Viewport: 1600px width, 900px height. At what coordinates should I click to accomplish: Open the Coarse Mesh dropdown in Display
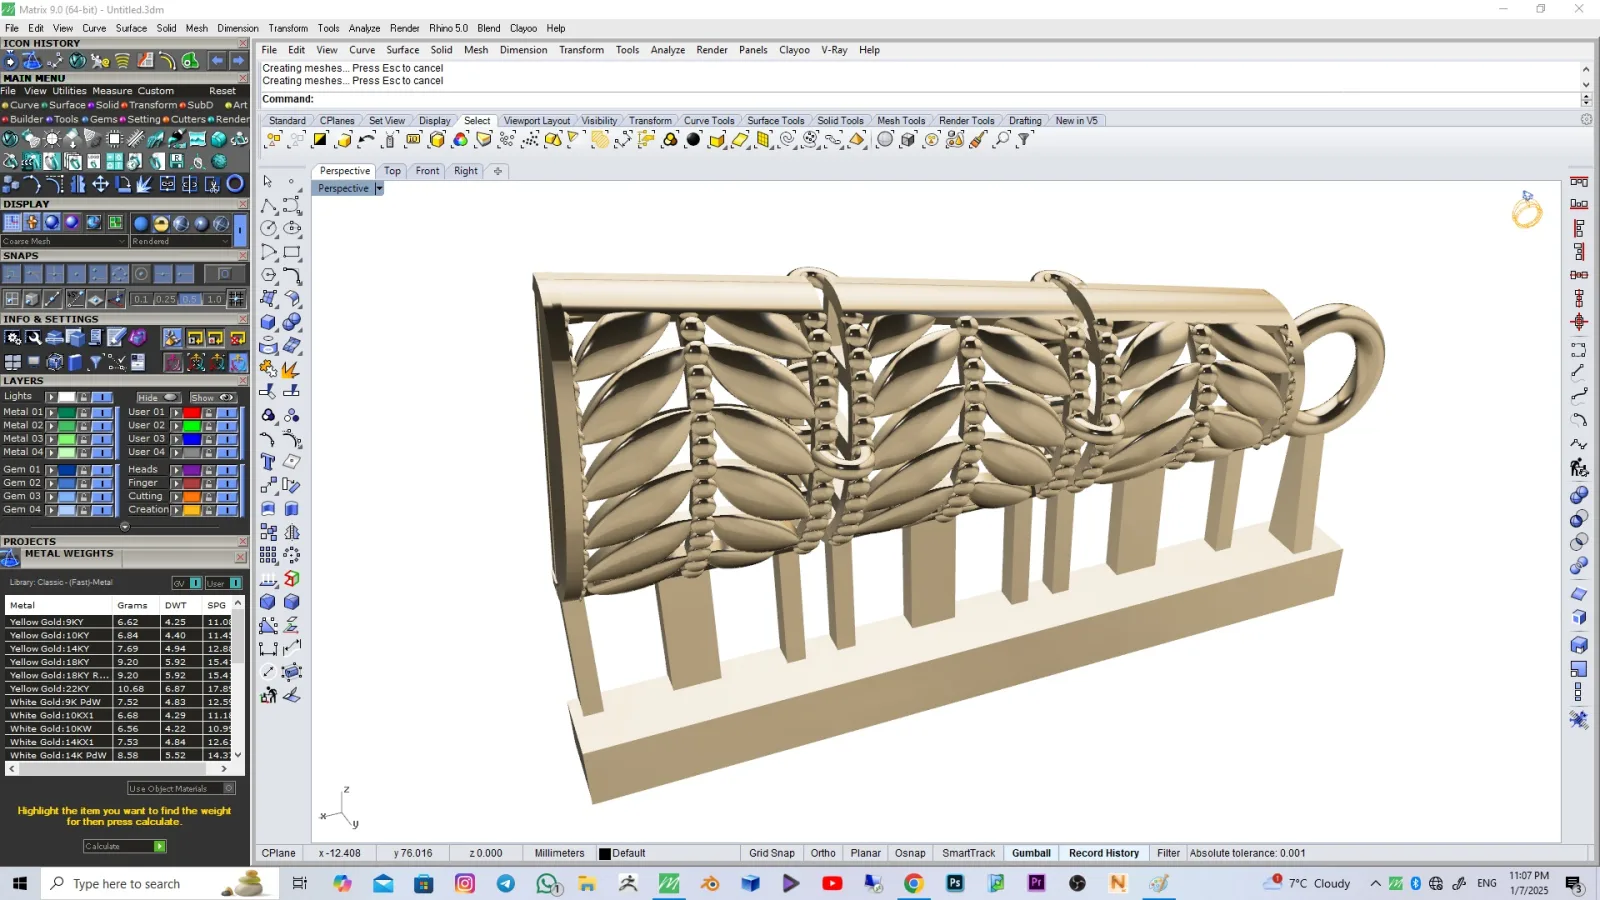pyautogui.click(x=65, y=241)
